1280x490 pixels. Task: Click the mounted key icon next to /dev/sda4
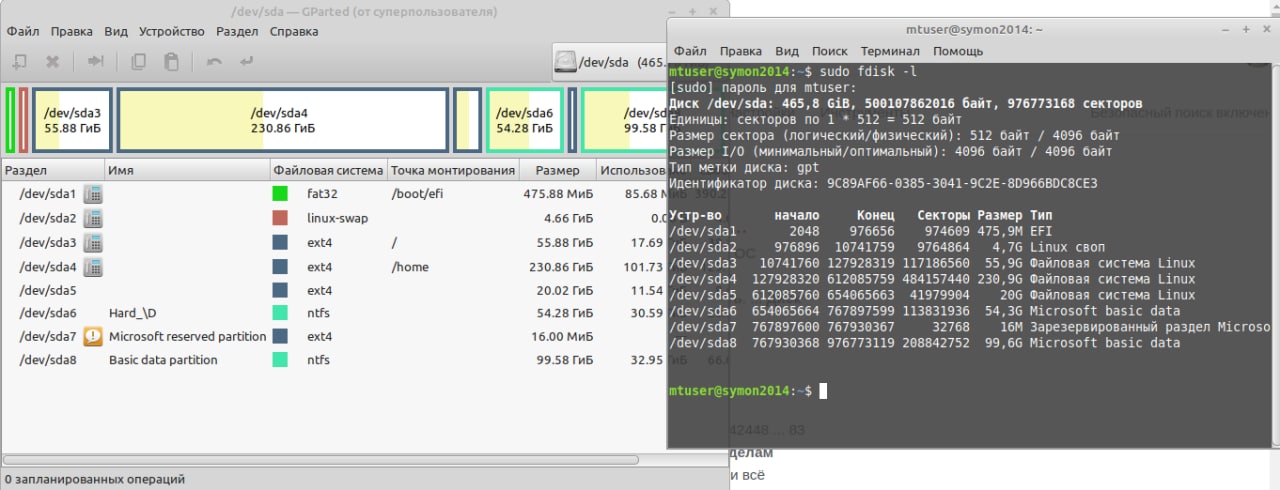pos(92,267)
